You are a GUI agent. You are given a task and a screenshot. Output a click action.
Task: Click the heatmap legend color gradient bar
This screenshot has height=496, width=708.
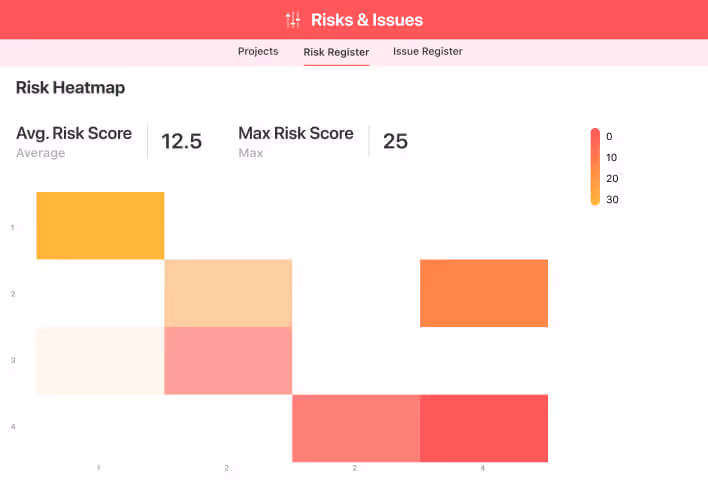(595, 166)
